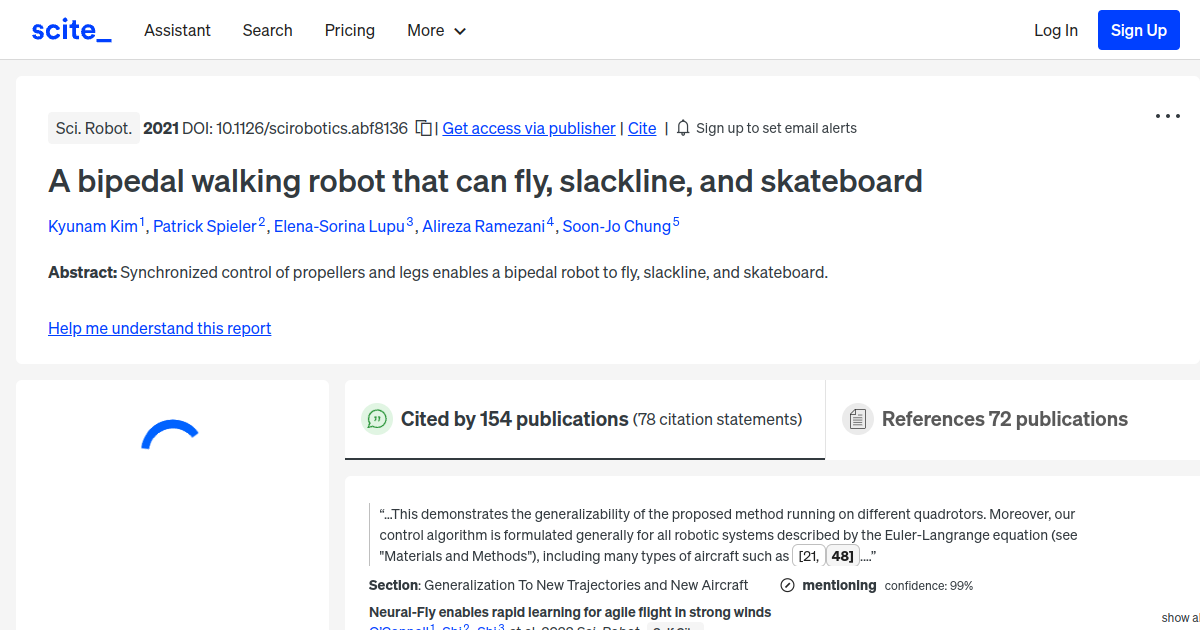Click the circled checkmark beside the mentioning label
Image resolution: width=1200 pixels, height=630 pixels.
(x=788, y=585)
